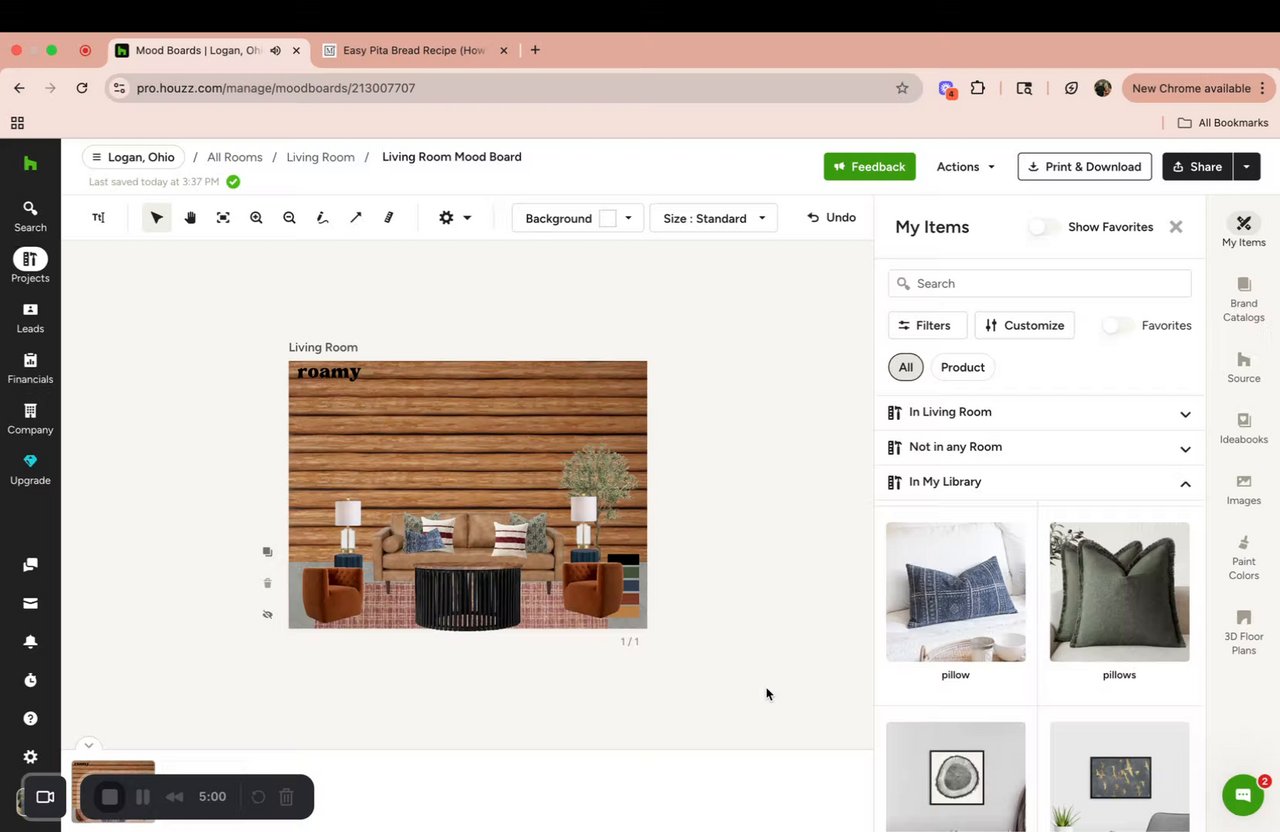The height and width of the screenshot is (832, 1280).
Task: Select the Product filter chip
Action: (962, 367)
